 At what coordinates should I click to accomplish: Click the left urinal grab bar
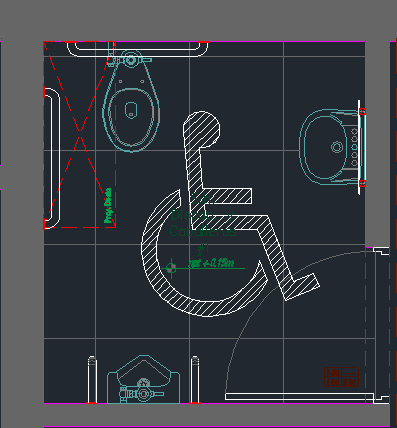point(92,380)
